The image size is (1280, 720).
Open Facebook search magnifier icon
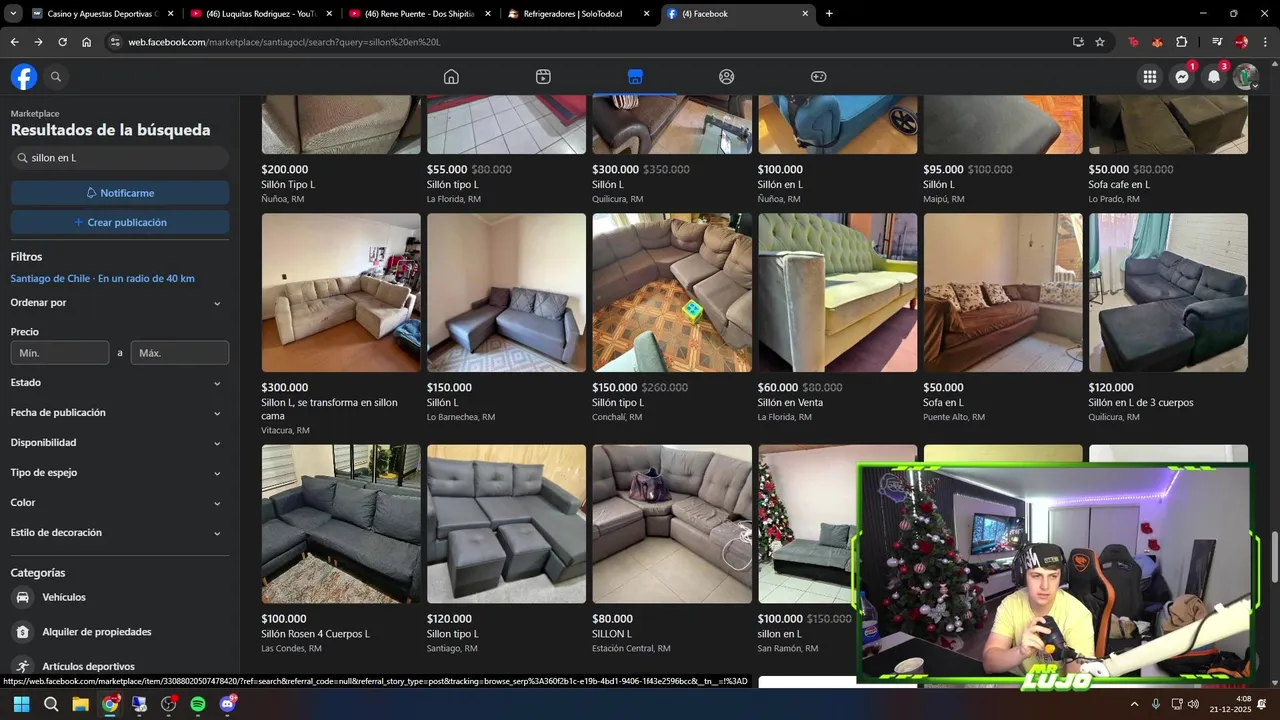(x=56, y=77)
